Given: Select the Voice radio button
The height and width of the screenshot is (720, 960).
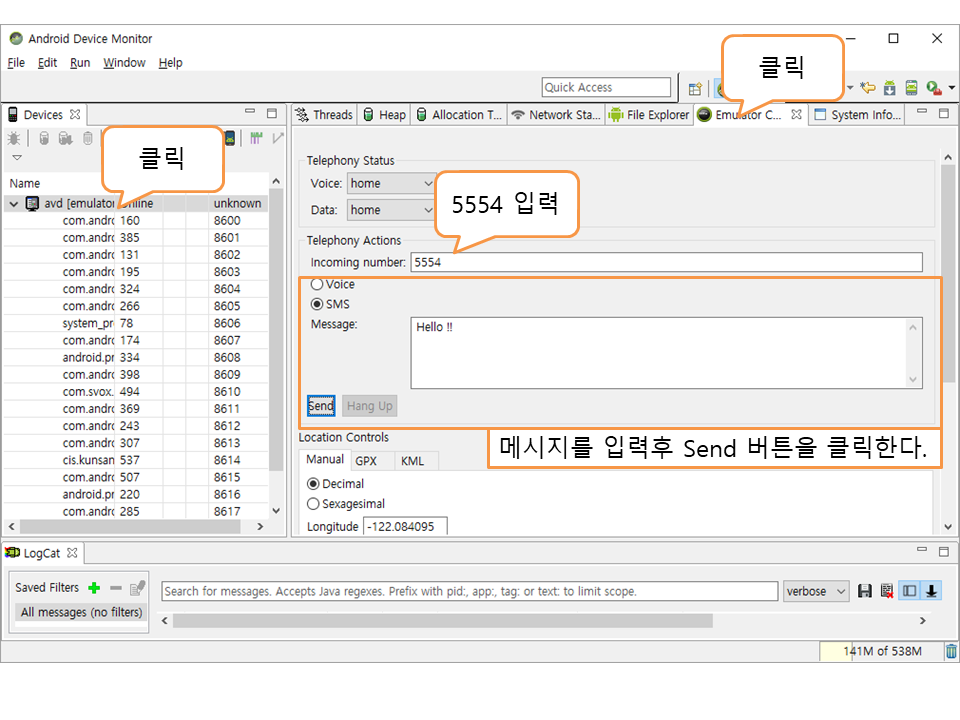Looking at the screenshot, I should pyautogui.click(x=317, y=285).
